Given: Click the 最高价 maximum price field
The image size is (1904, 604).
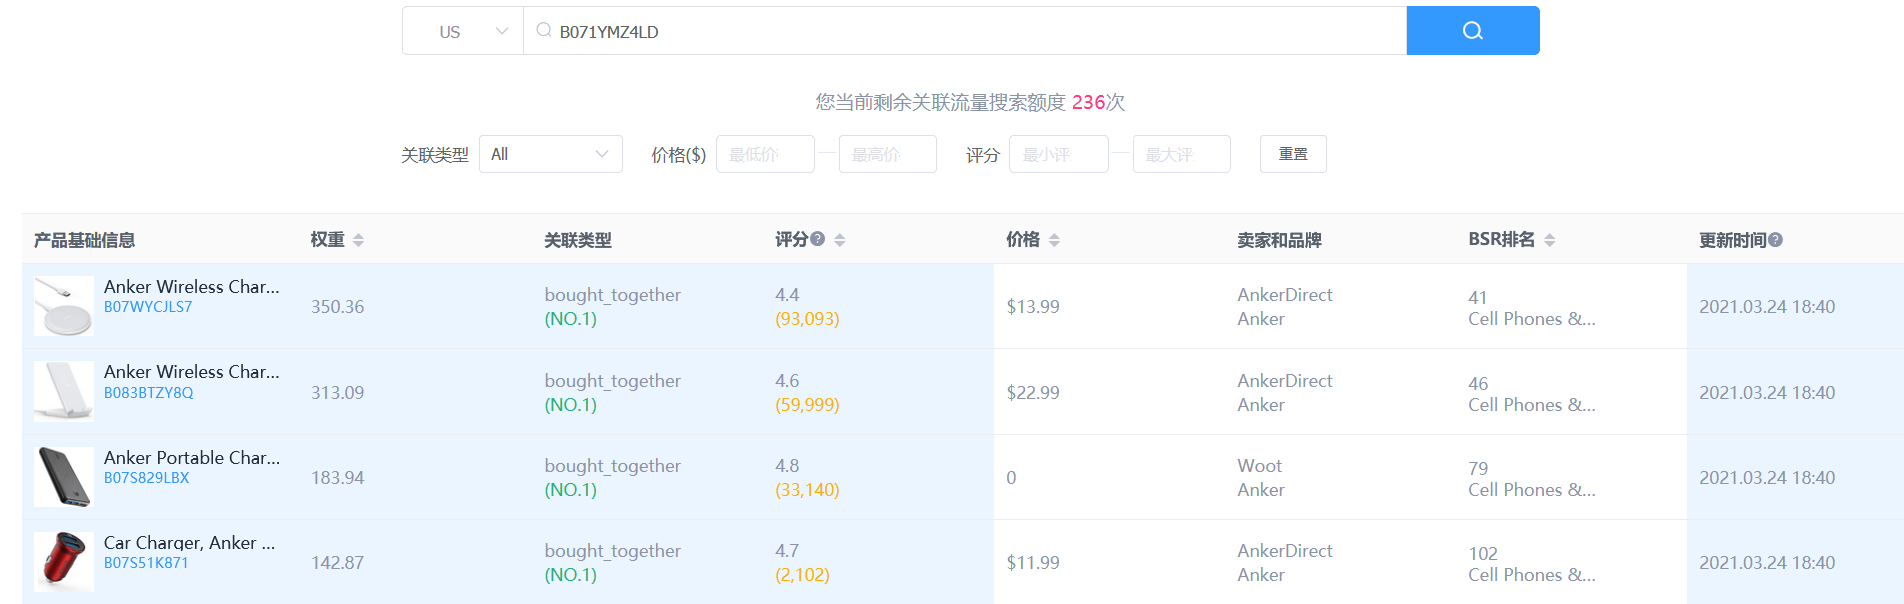Looking at the screenshot, I should (x=886, y=153).
